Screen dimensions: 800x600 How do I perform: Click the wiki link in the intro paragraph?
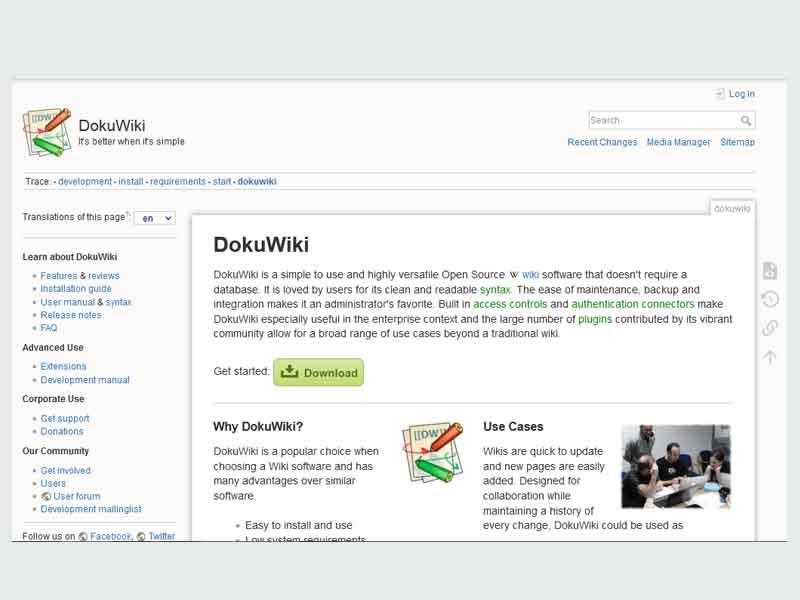pos(530,275)
